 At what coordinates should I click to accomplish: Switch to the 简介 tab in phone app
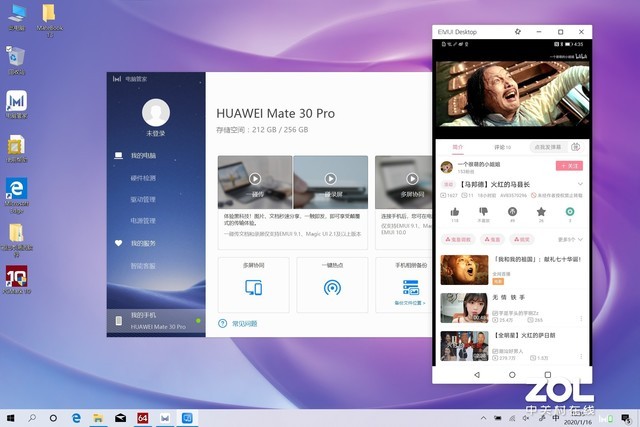(x=458, y=147)
